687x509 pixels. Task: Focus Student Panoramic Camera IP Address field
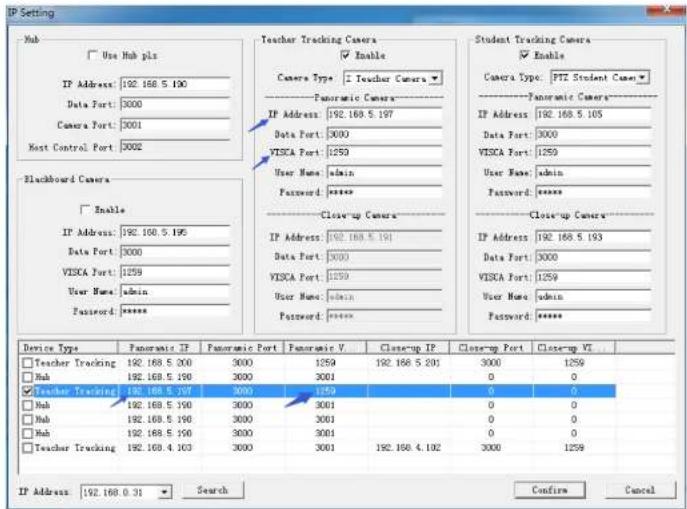coord(593,115)
